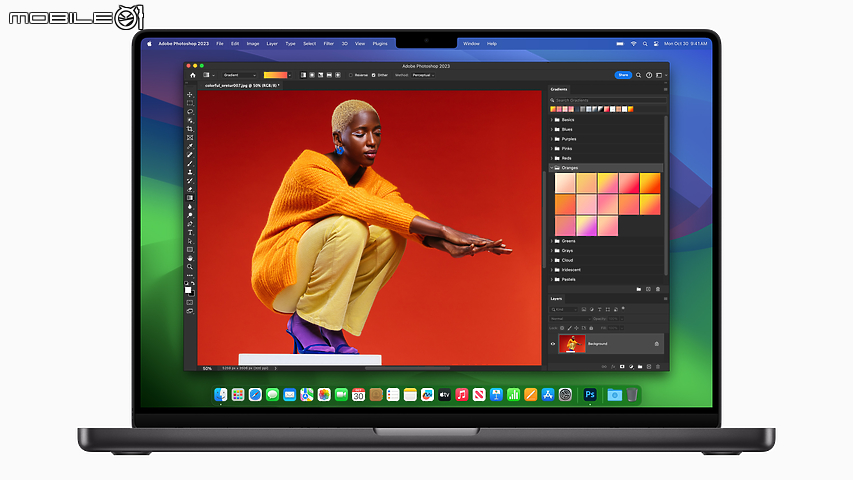Select the Frame tool
This screenshot has height=480, width=853.
click(190, 138)
